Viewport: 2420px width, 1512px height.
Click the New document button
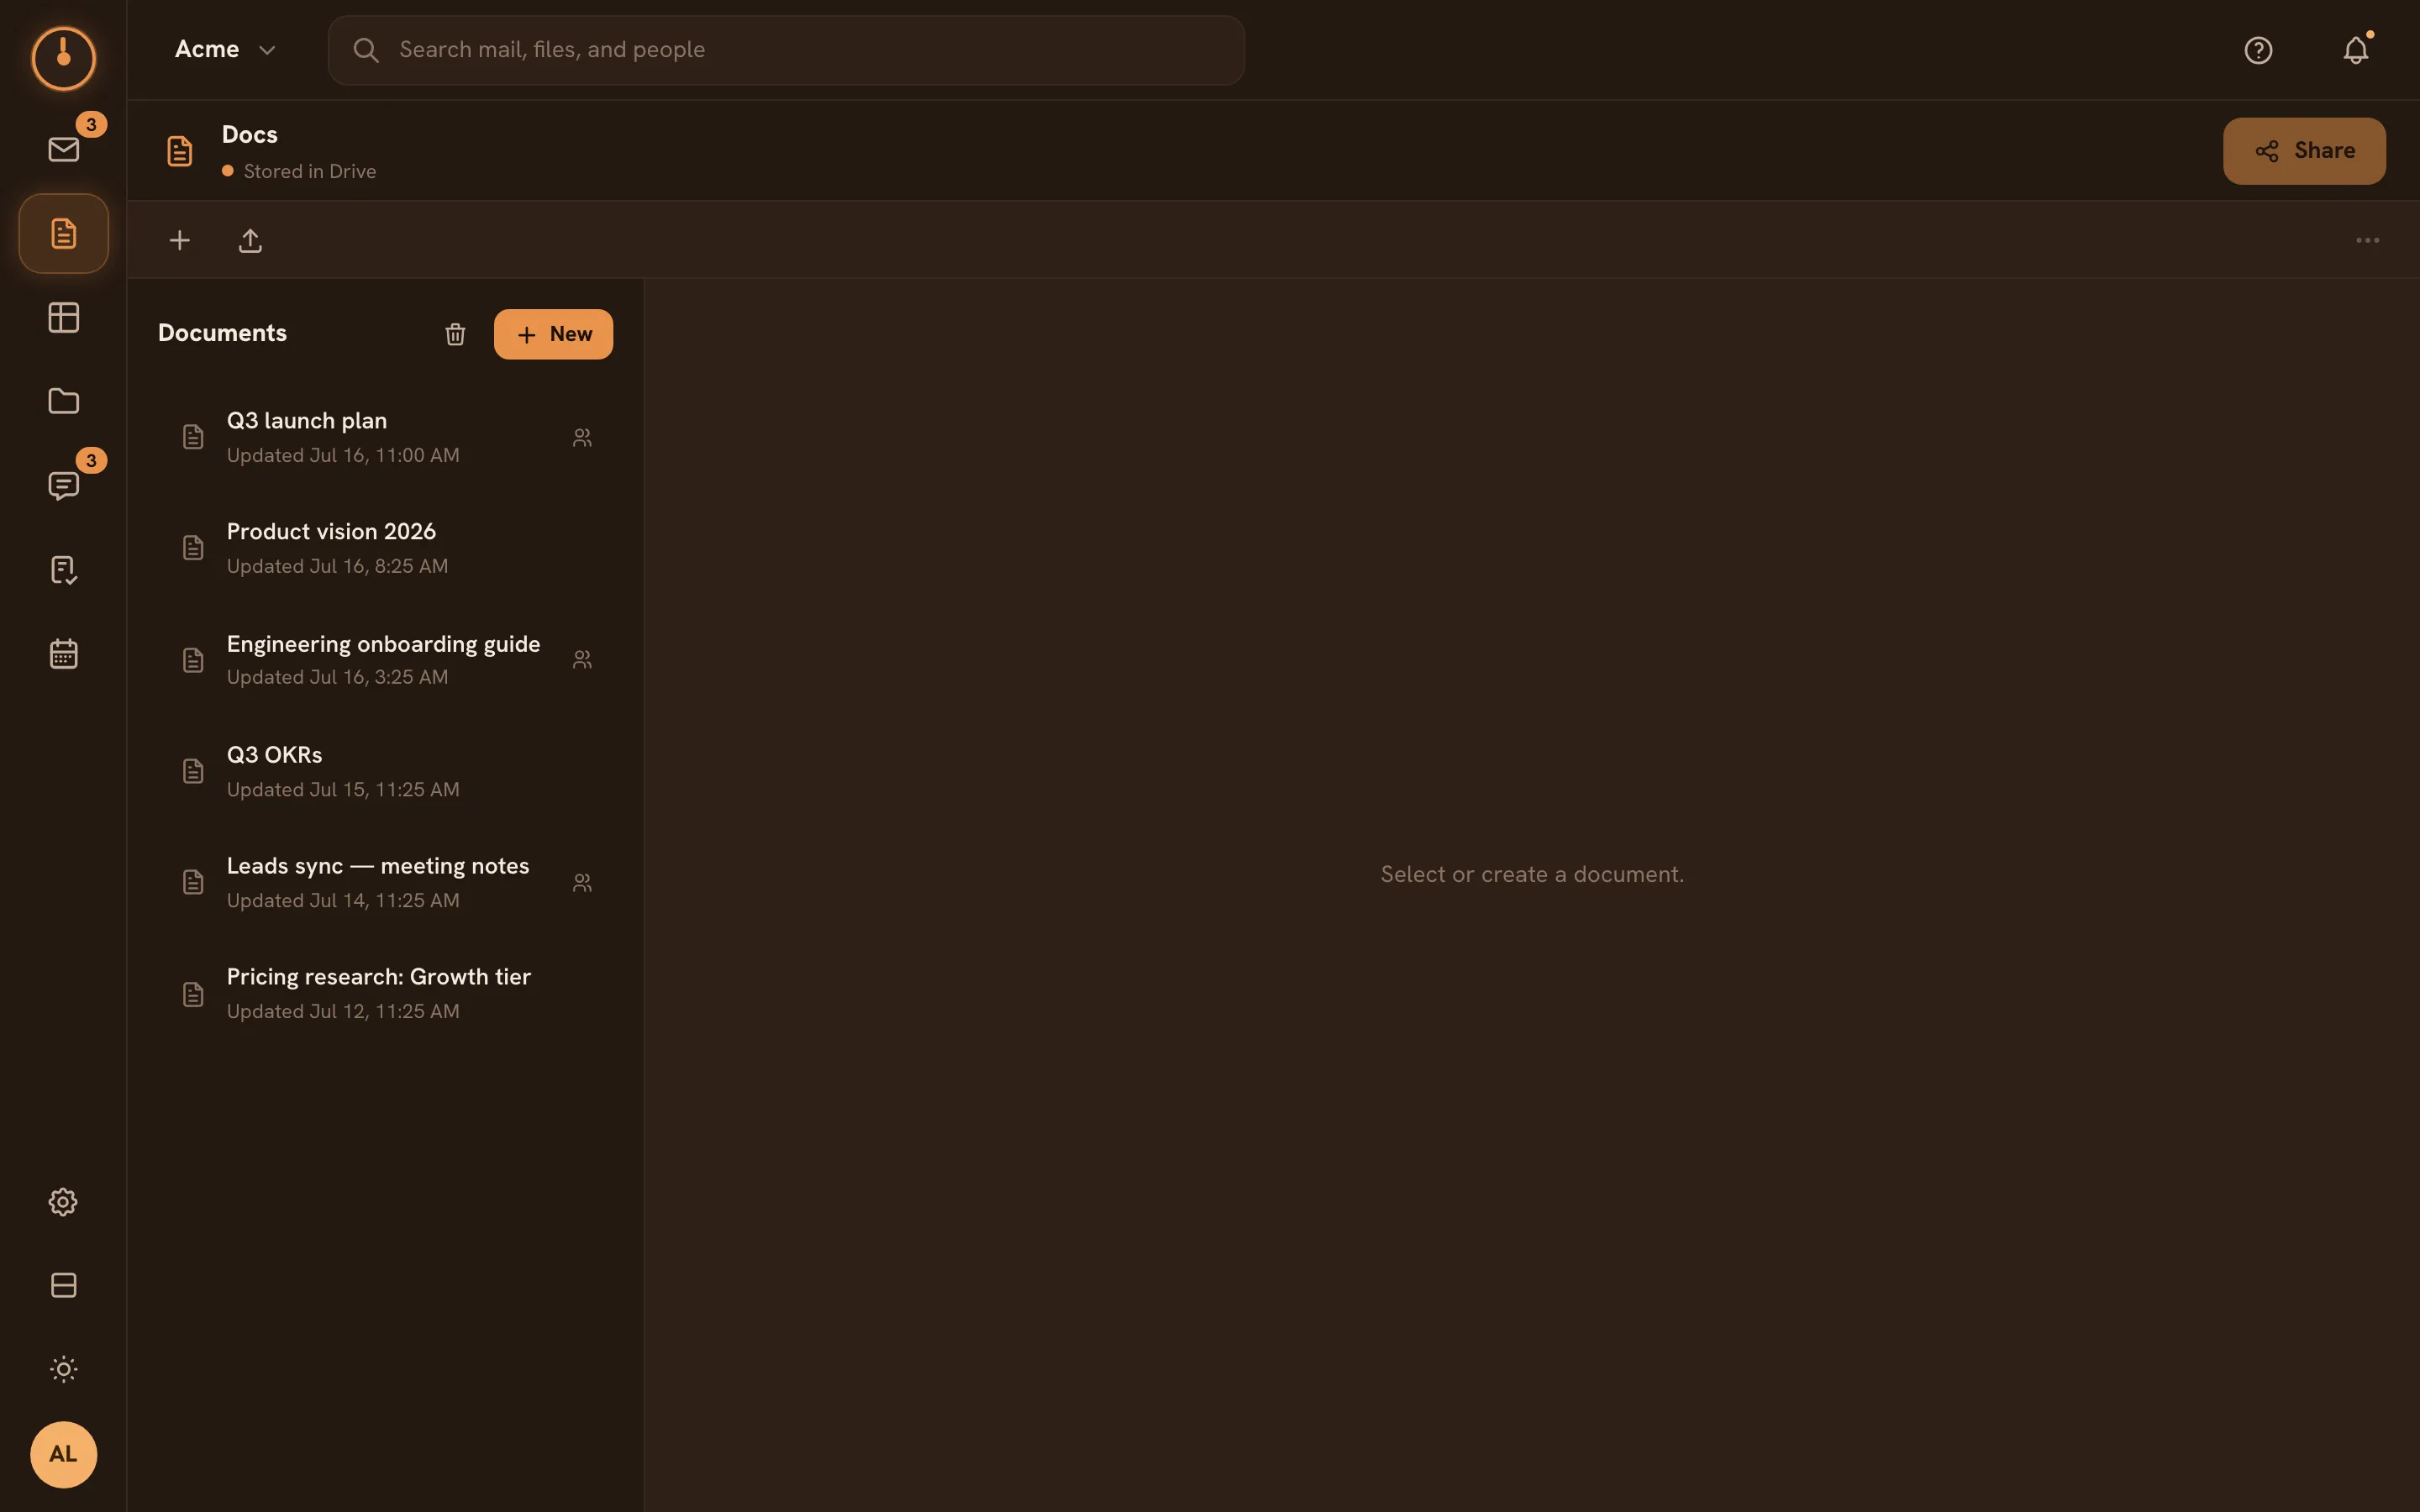point(553,334)
